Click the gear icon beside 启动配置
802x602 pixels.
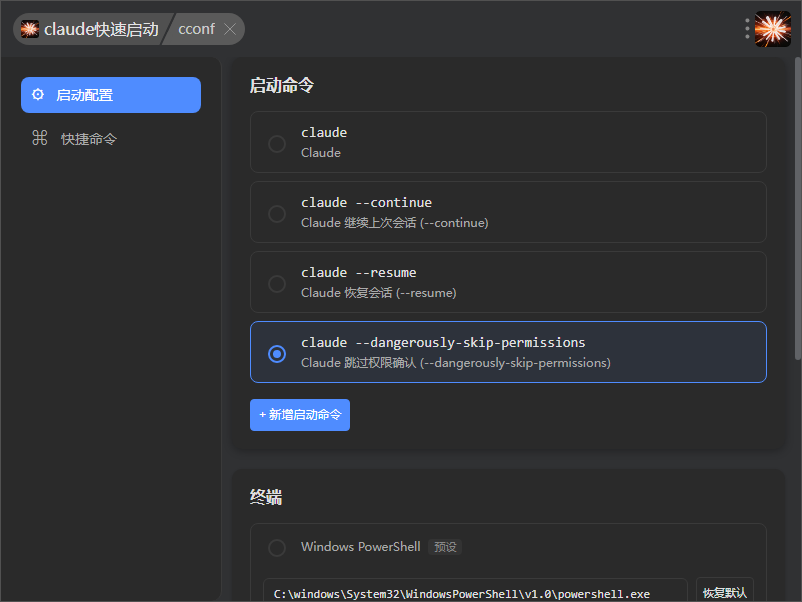tap(38, 95)
